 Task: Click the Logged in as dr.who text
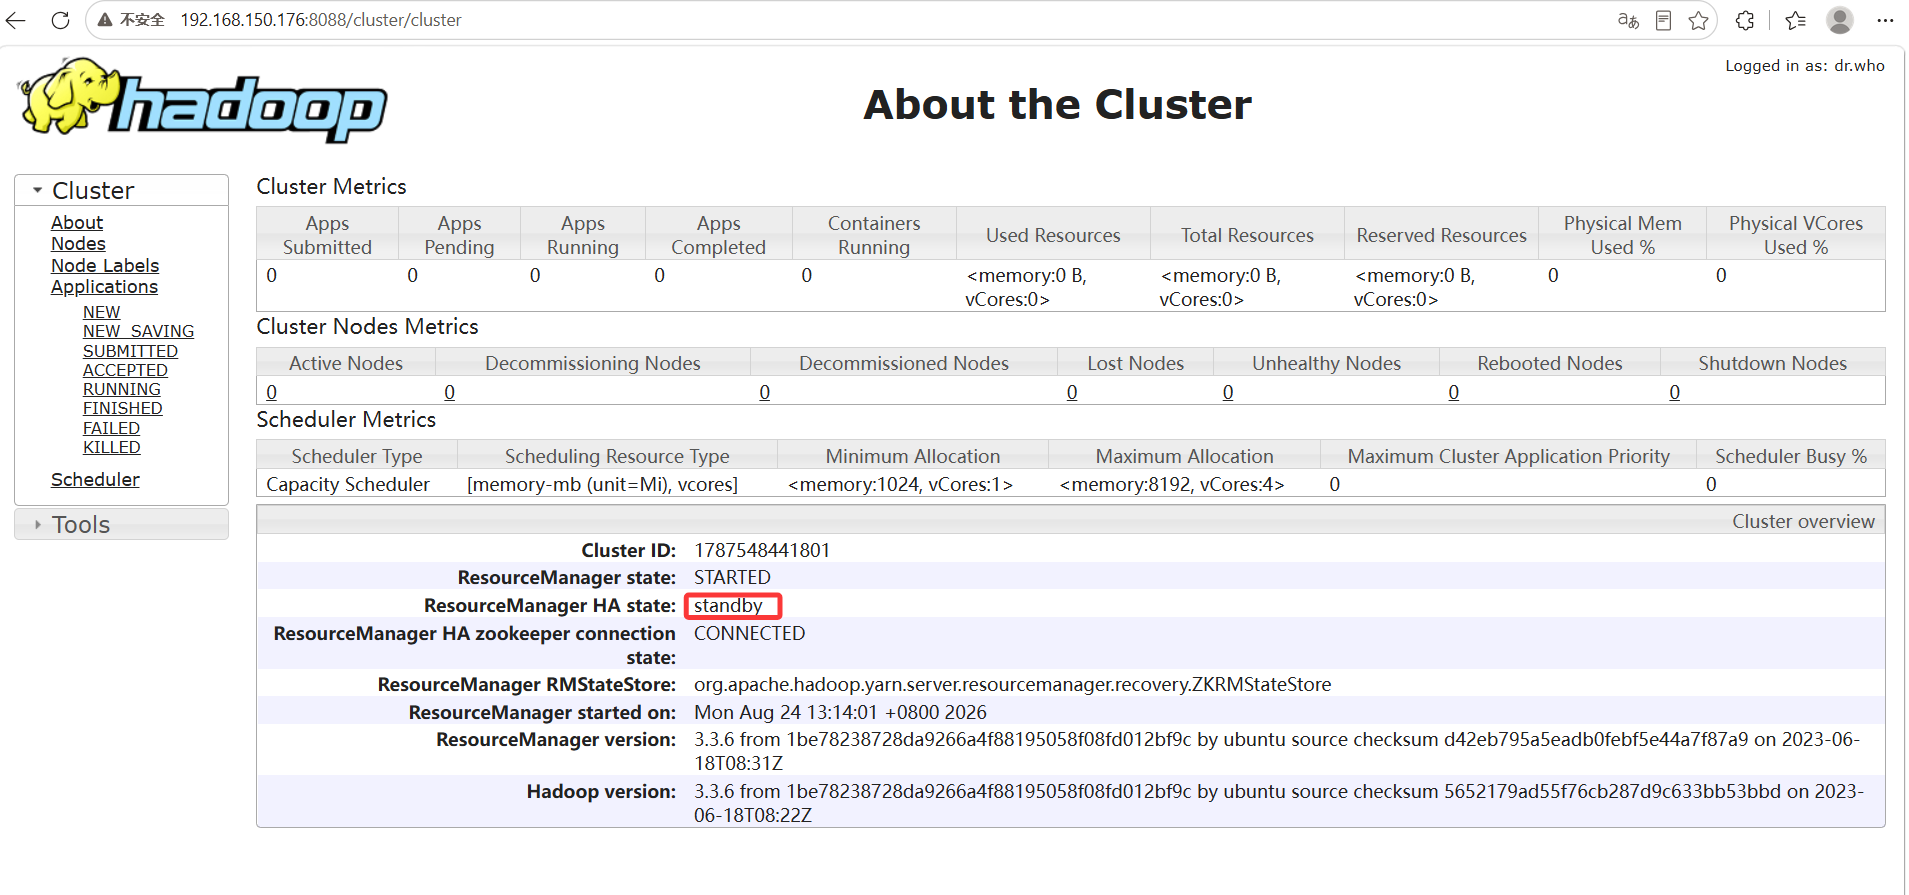(1804, 66)
